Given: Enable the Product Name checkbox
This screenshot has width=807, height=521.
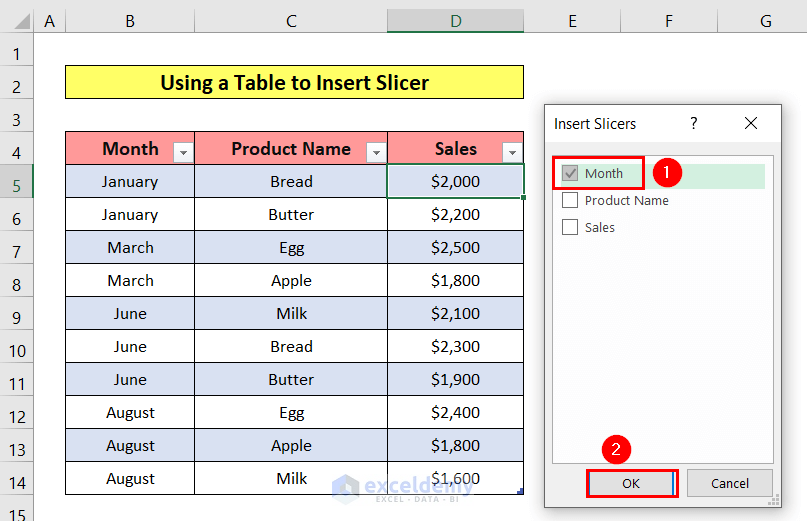Looking at the screenshot, I should click(571, 201).
